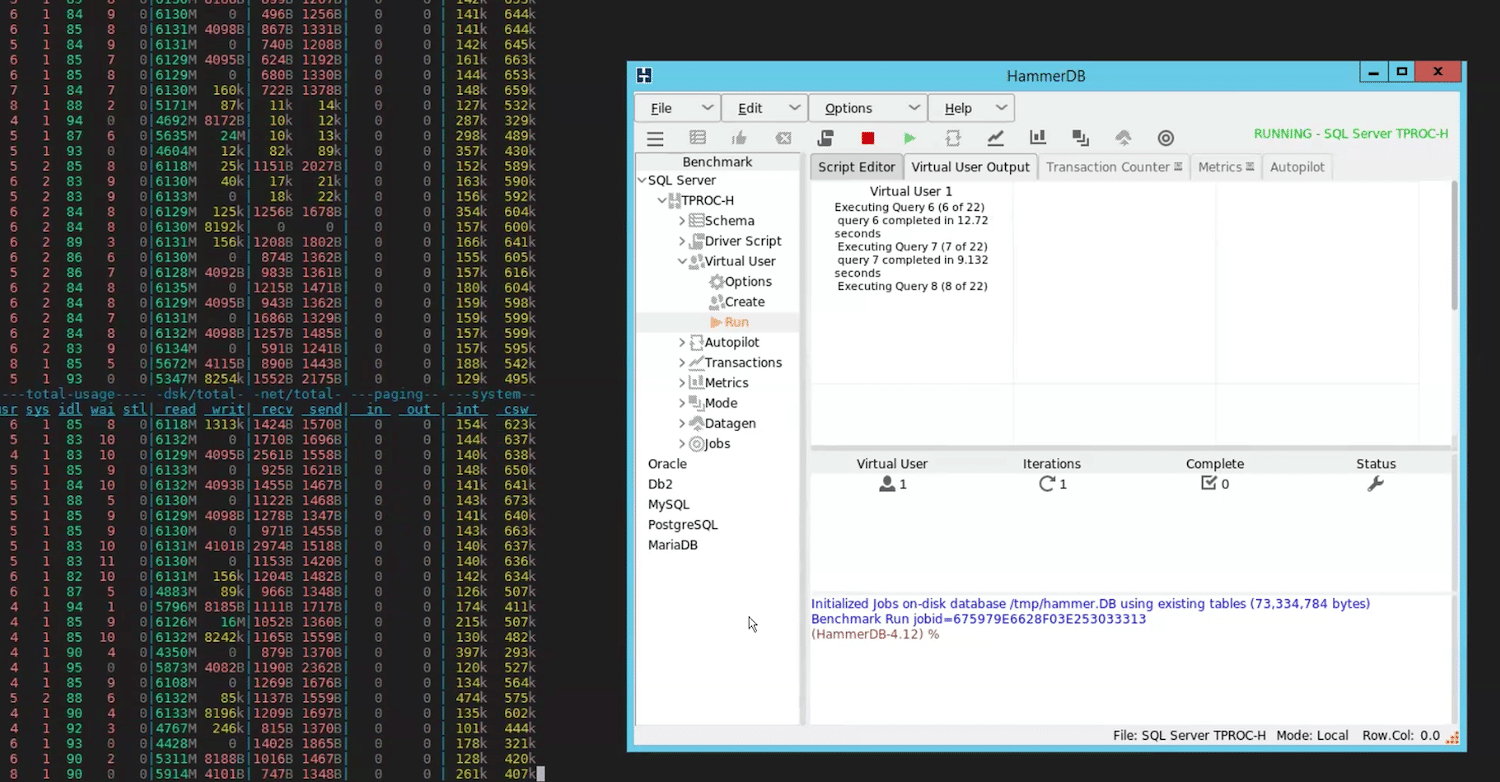Click the Benchmark Run jobid line
The image size is (1500, 782).
click(978, 619)
